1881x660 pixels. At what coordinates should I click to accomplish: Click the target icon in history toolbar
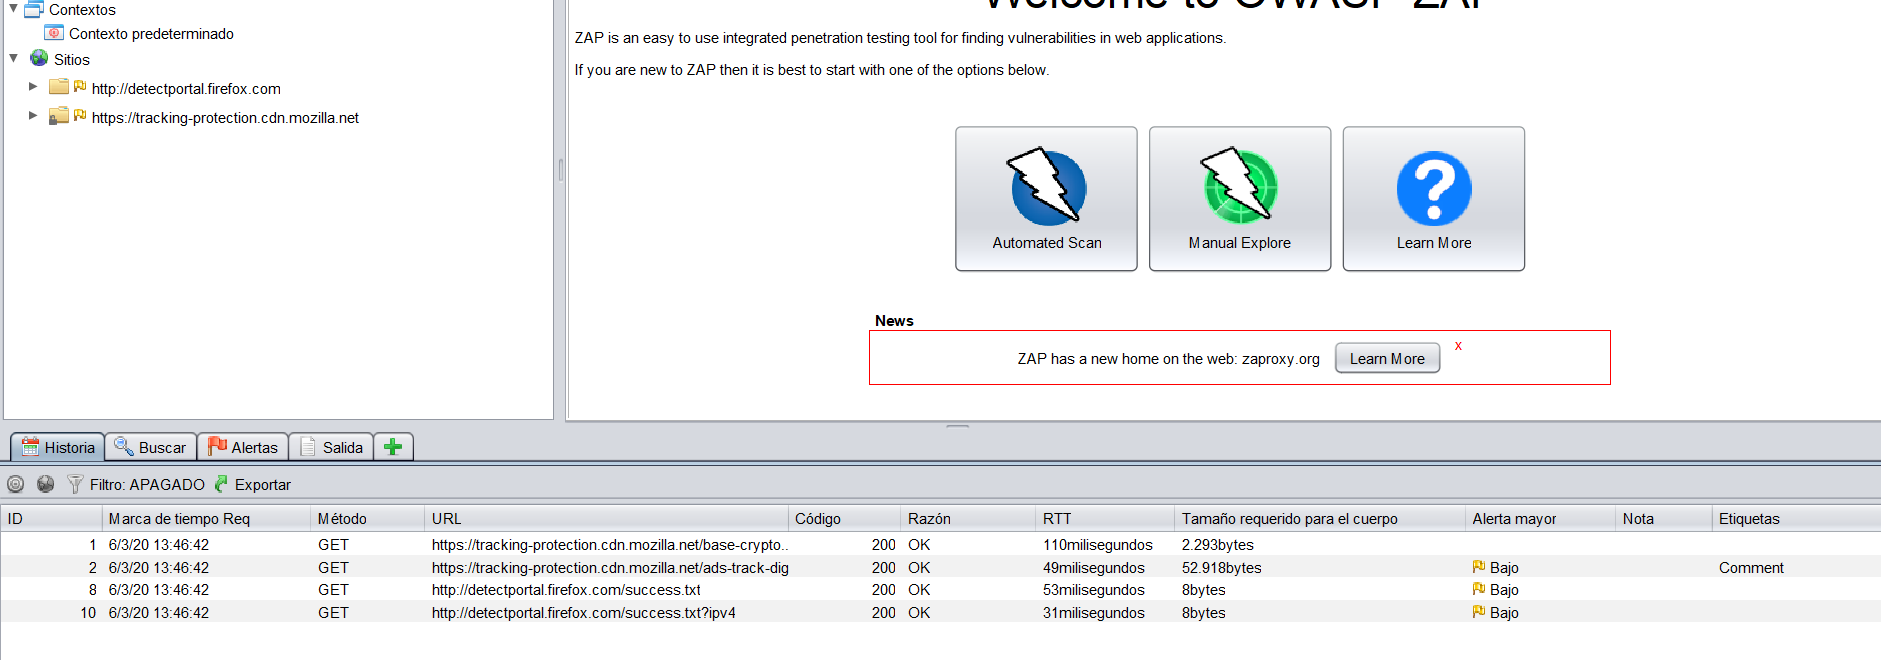pyautogui.click(x=15, y=484)
